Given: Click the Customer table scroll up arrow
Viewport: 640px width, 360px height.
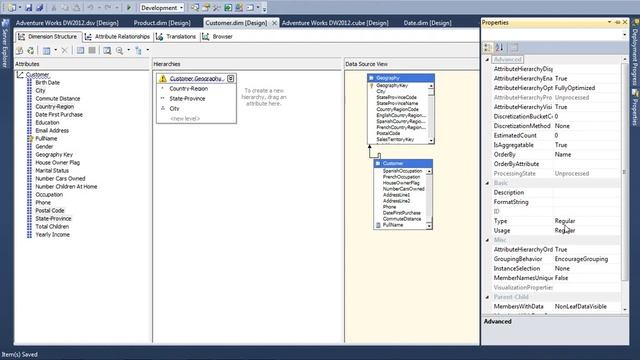Looking at the screenshot, I should point(429,171).
